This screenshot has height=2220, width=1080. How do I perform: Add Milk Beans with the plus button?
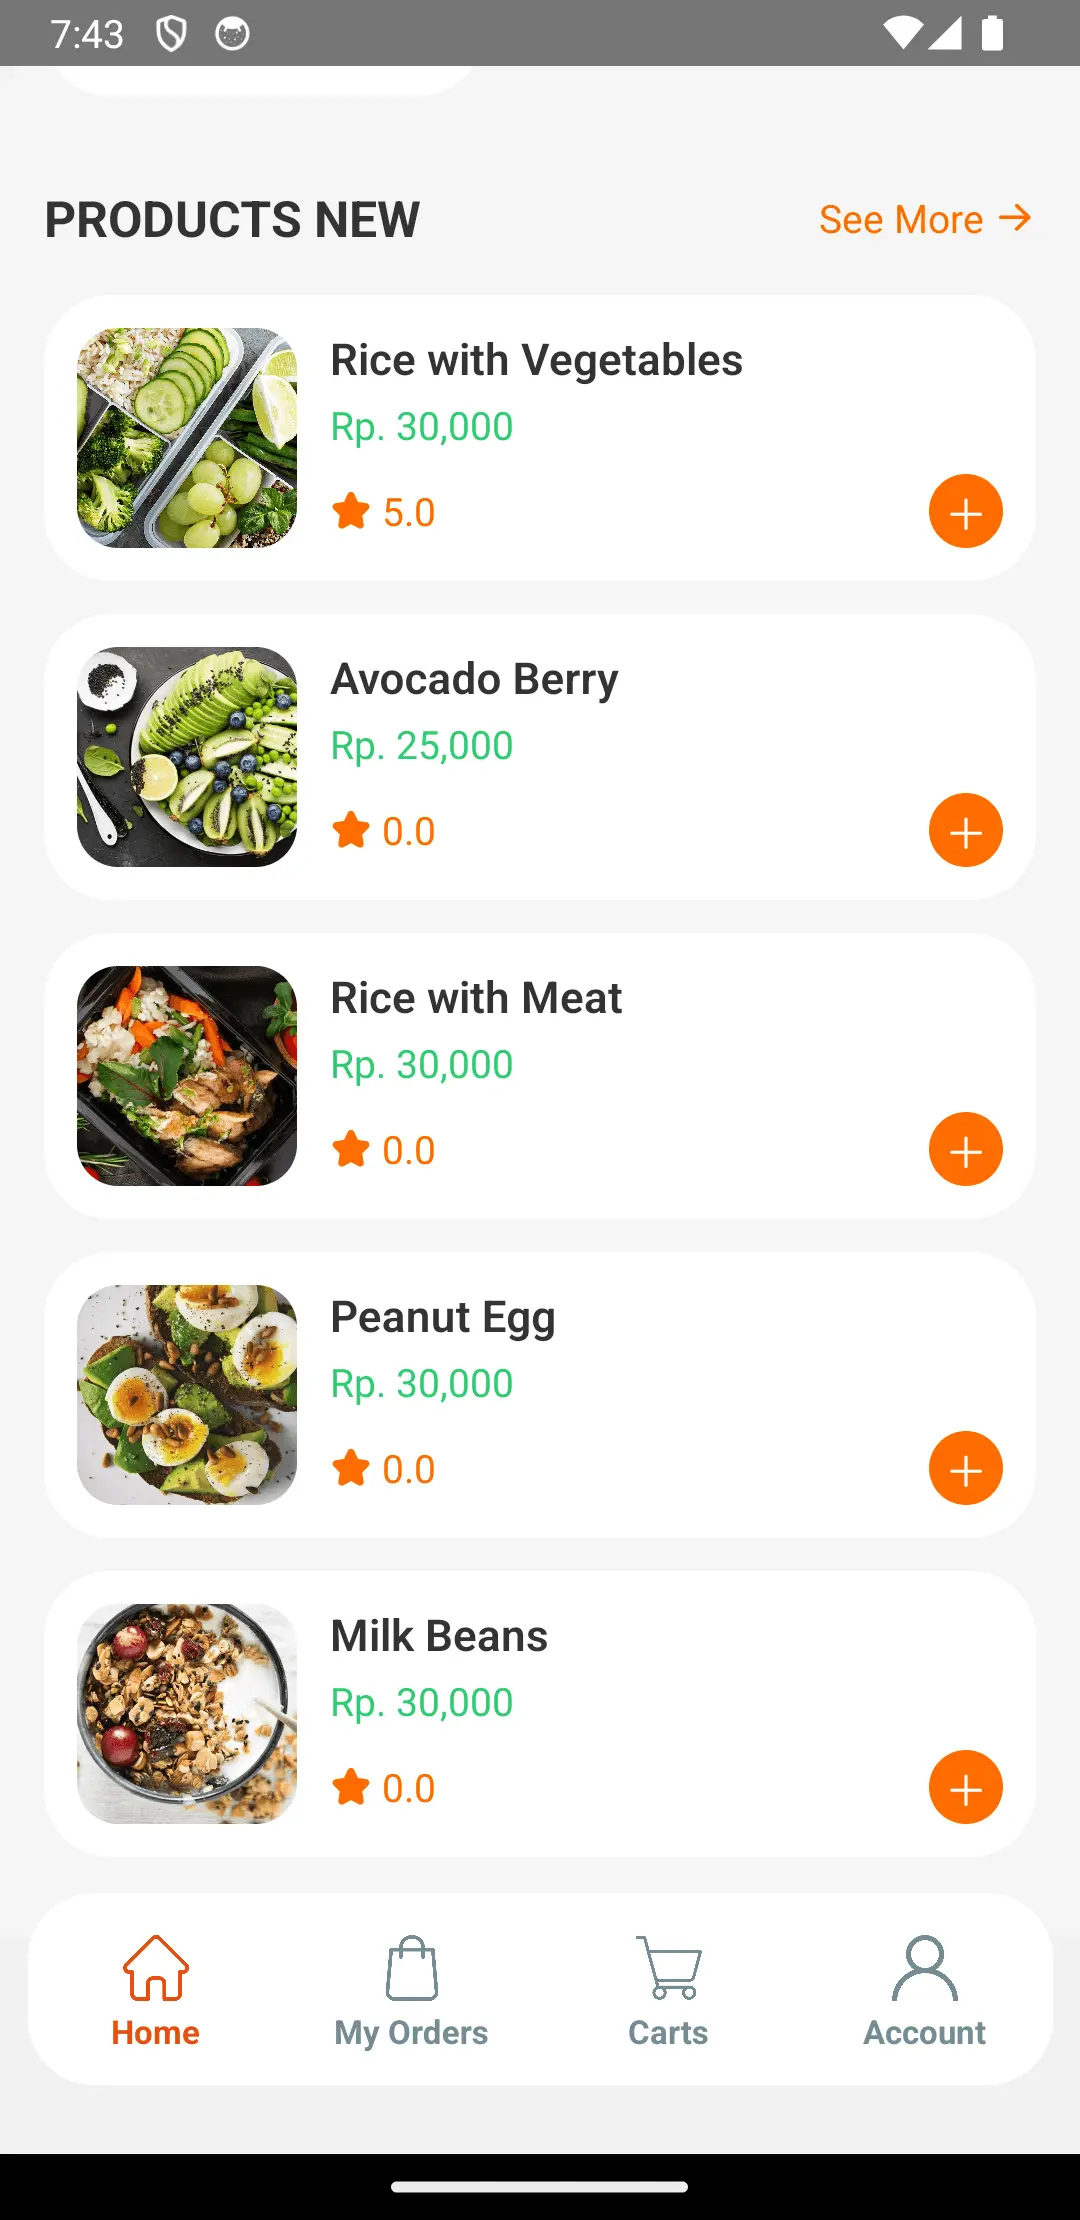click(x=965, y=1787)
